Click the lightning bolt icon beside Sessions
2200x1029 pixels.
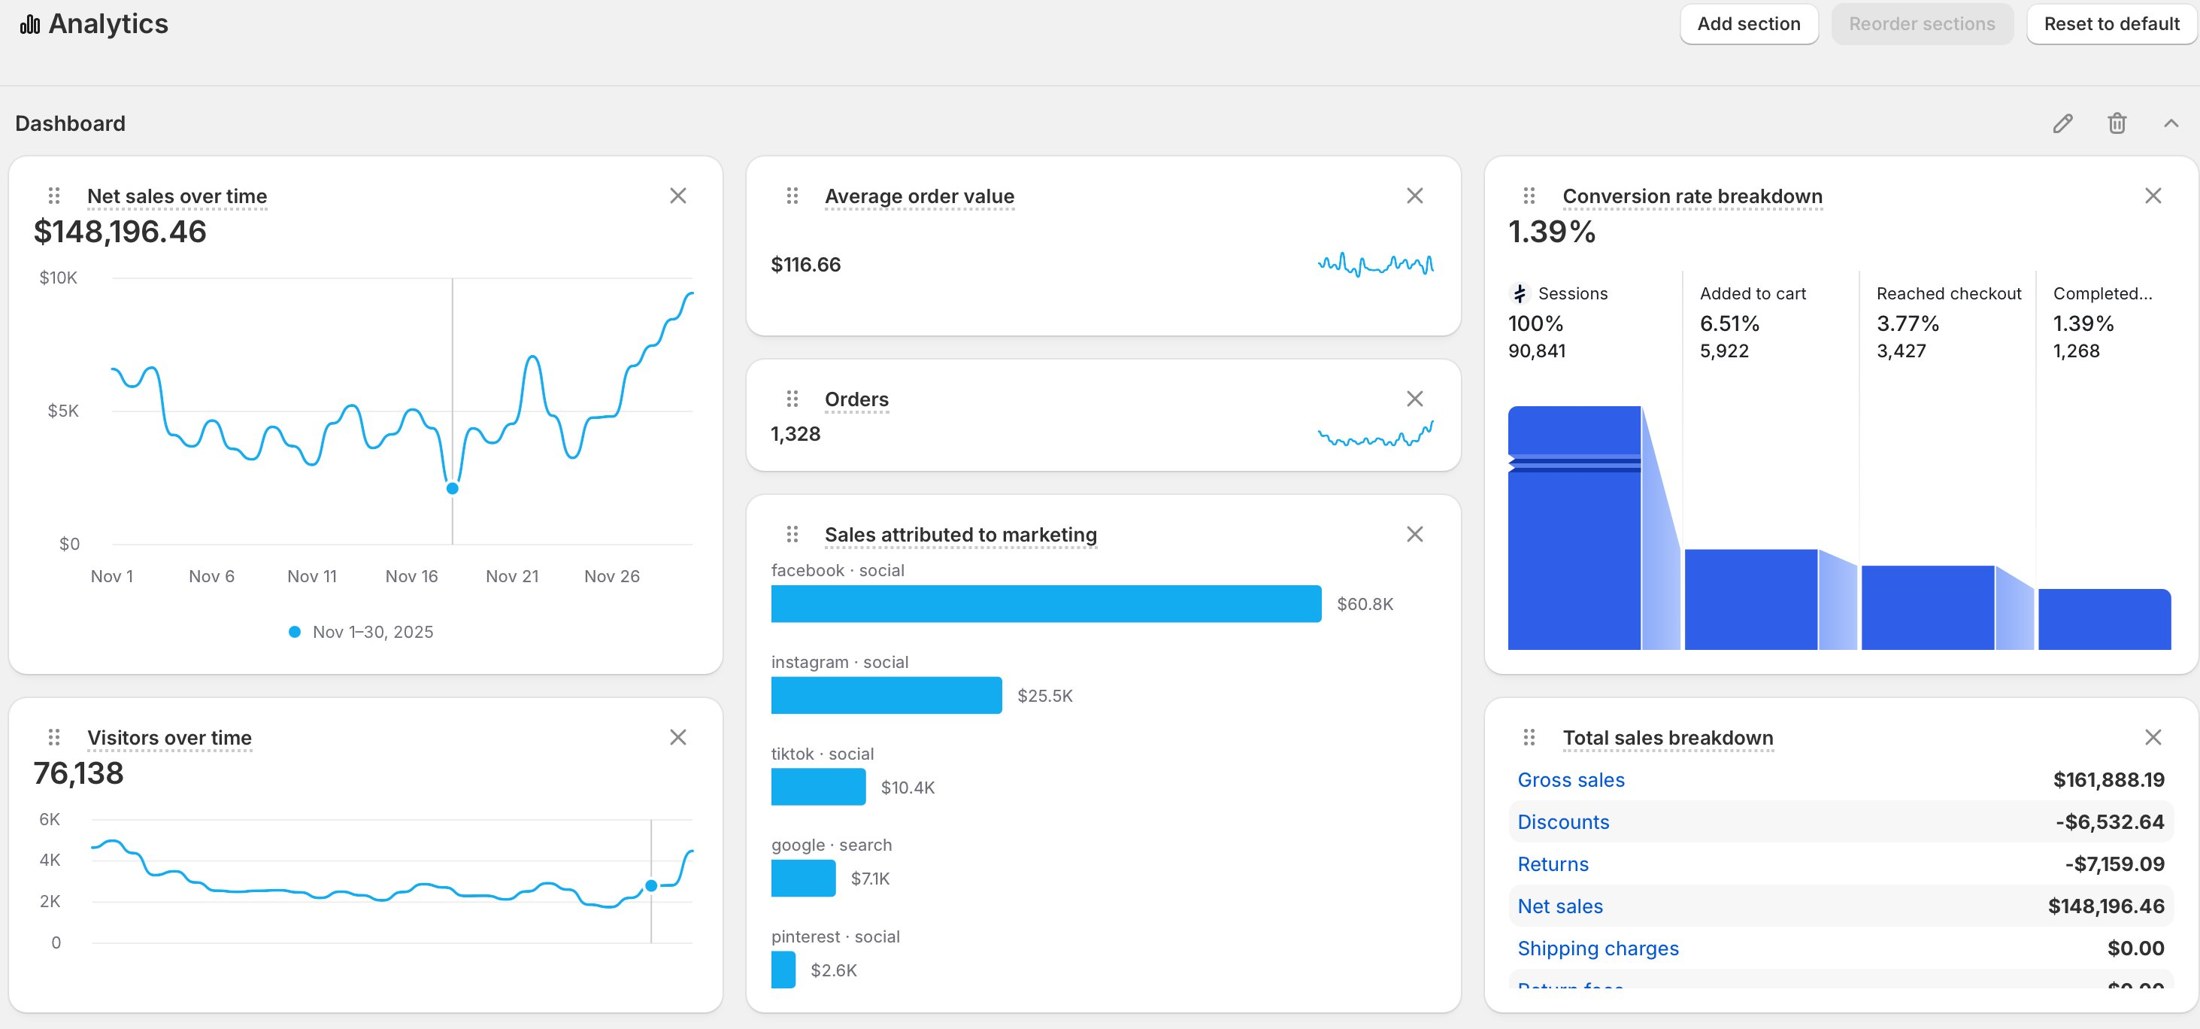point(1518,293)
